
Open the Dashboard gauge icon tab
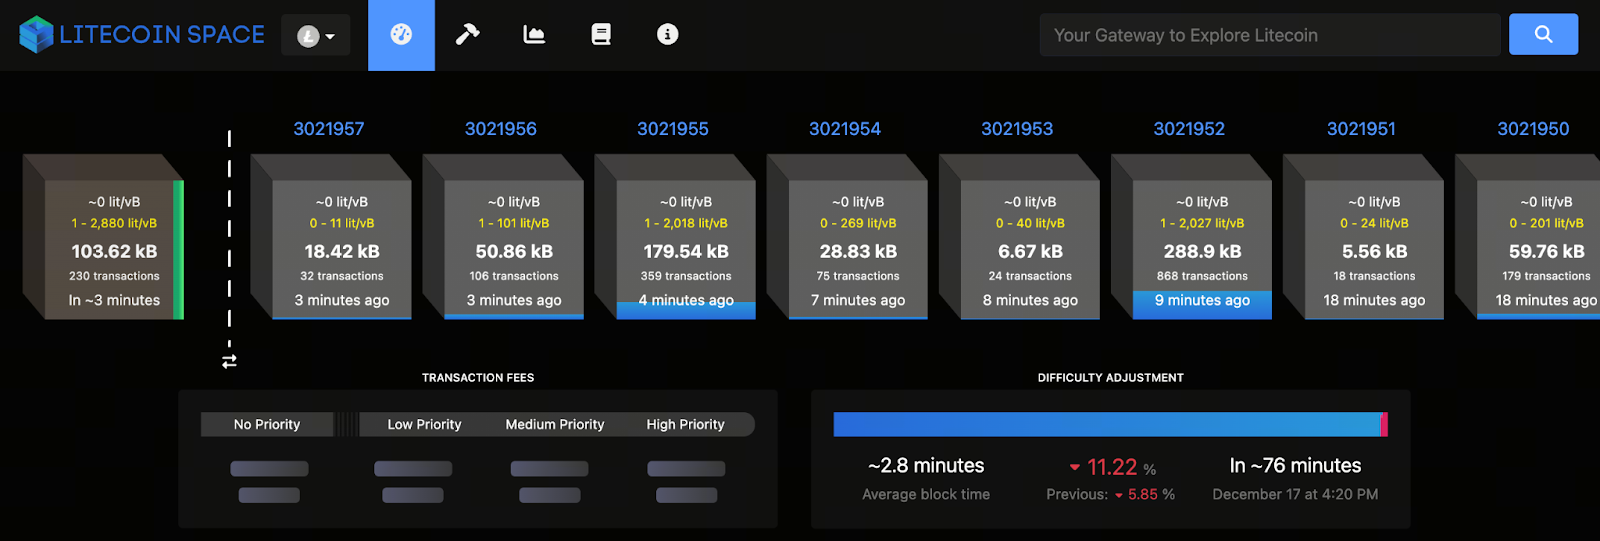pyautogui.click(x=401, y=35)
